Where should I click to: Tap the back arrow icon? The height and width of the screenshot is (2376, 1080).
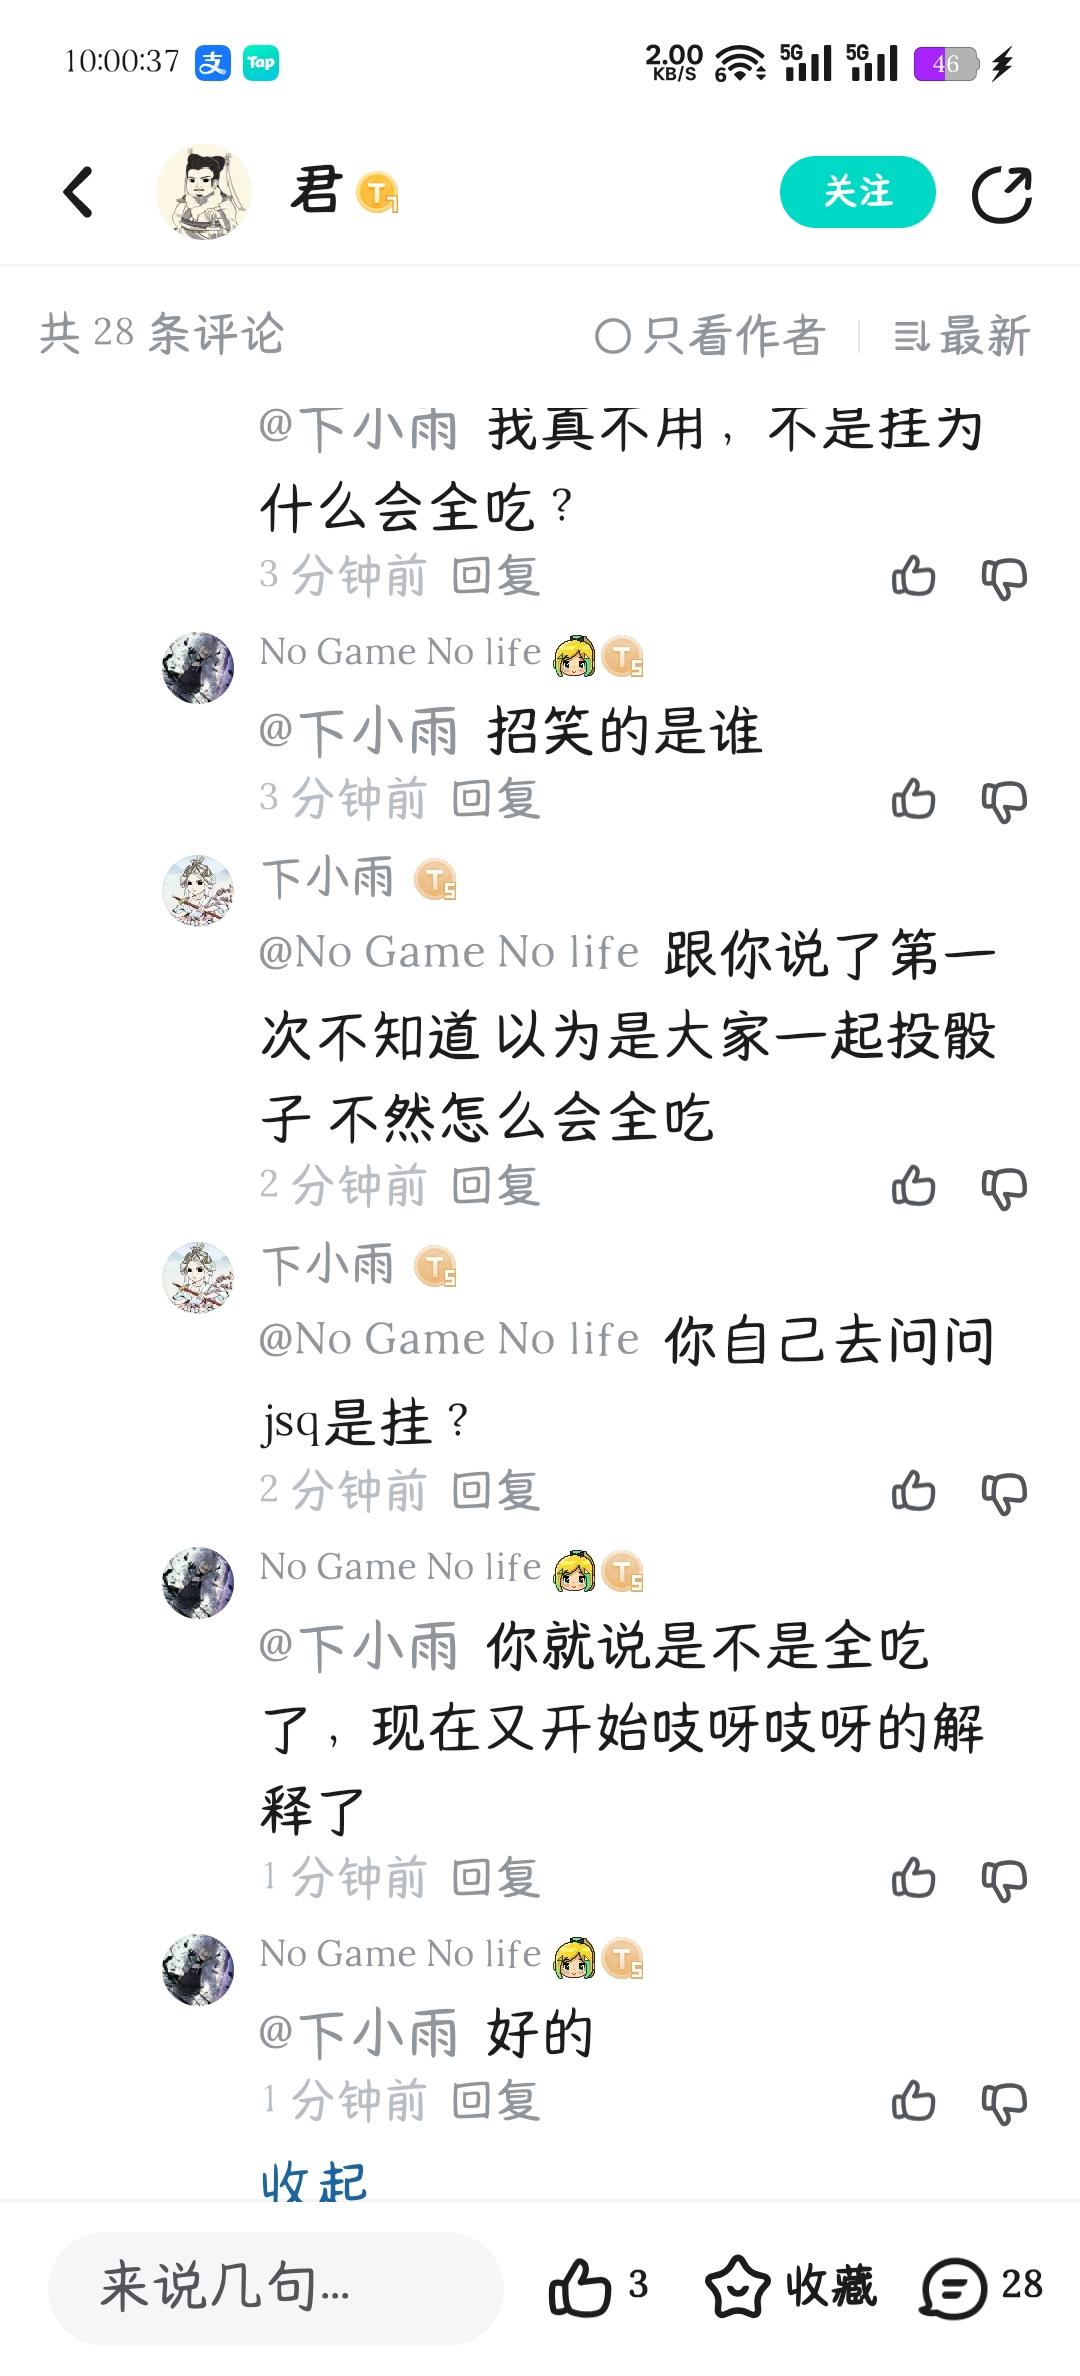click(78, 192)
